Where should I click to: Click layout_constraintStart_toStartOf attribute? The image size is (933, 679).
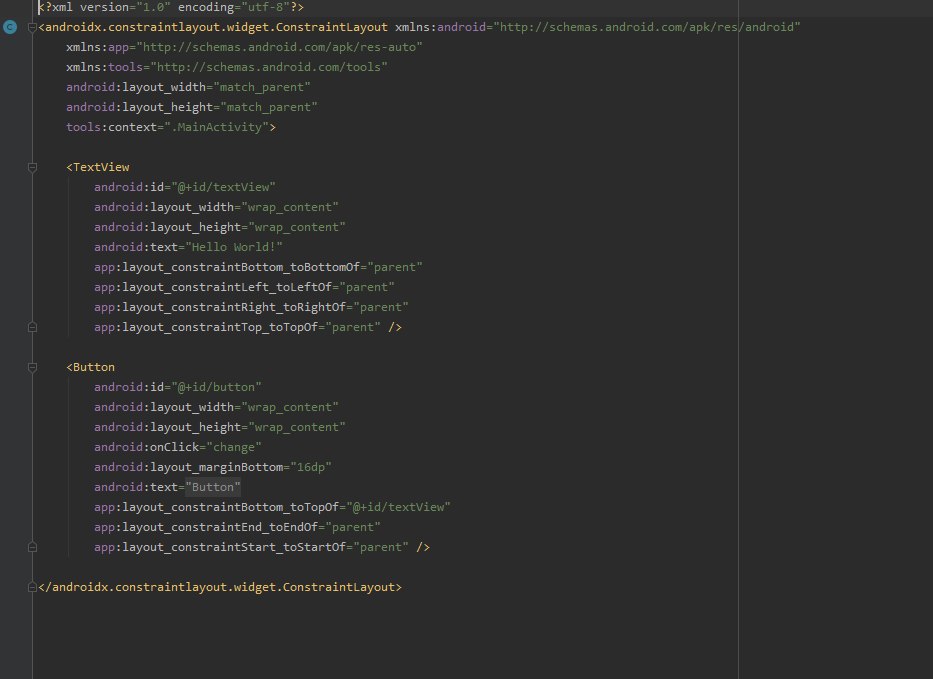(x=251, y=547)
